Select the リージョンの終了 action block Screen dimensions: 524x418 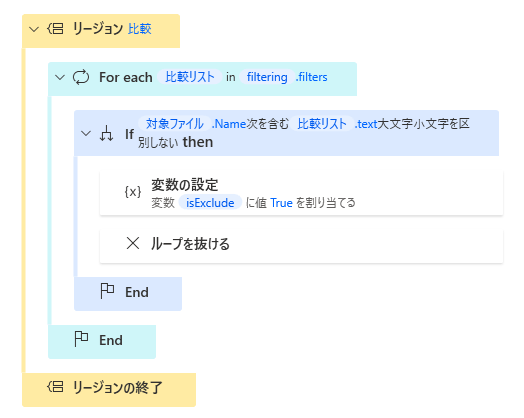109,390
